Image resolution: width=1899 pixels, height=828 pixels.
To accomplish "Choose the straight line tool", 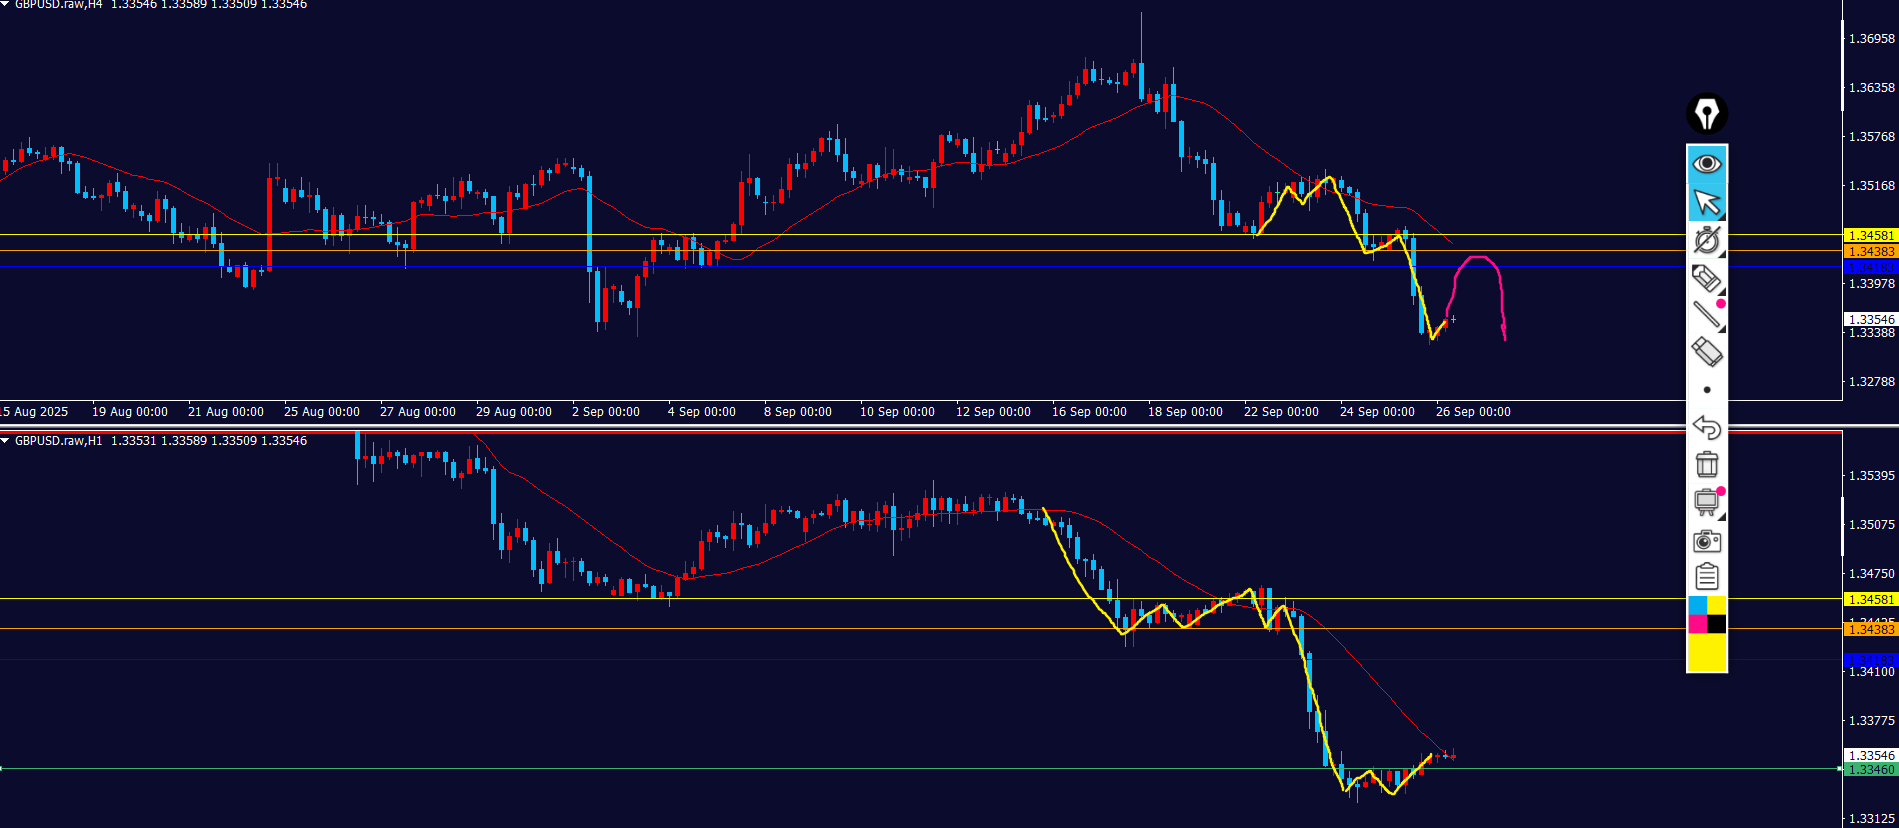I will click(x=1706, y=315).
